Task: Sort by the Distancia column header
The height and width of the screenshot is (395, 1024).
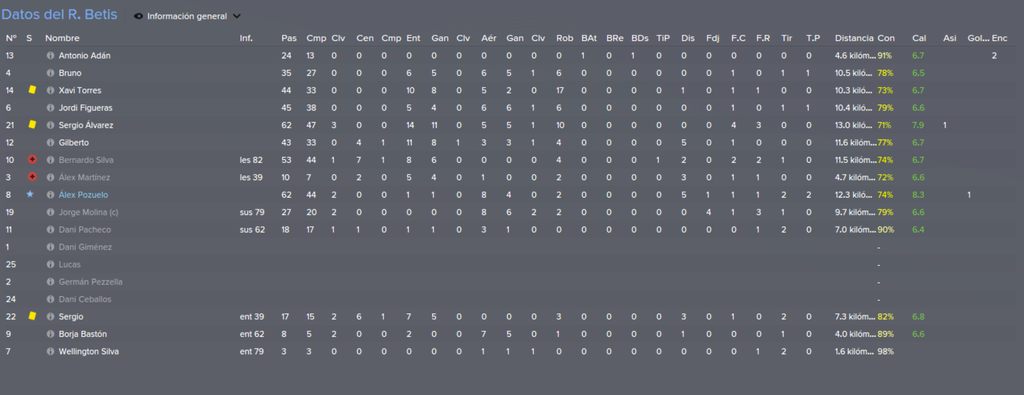Action: pyautogui.click(x=854, y=39)
